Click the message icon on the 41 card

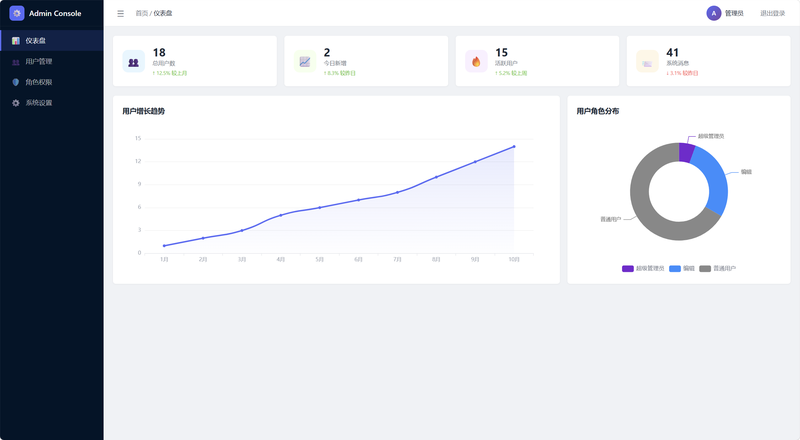647,62
